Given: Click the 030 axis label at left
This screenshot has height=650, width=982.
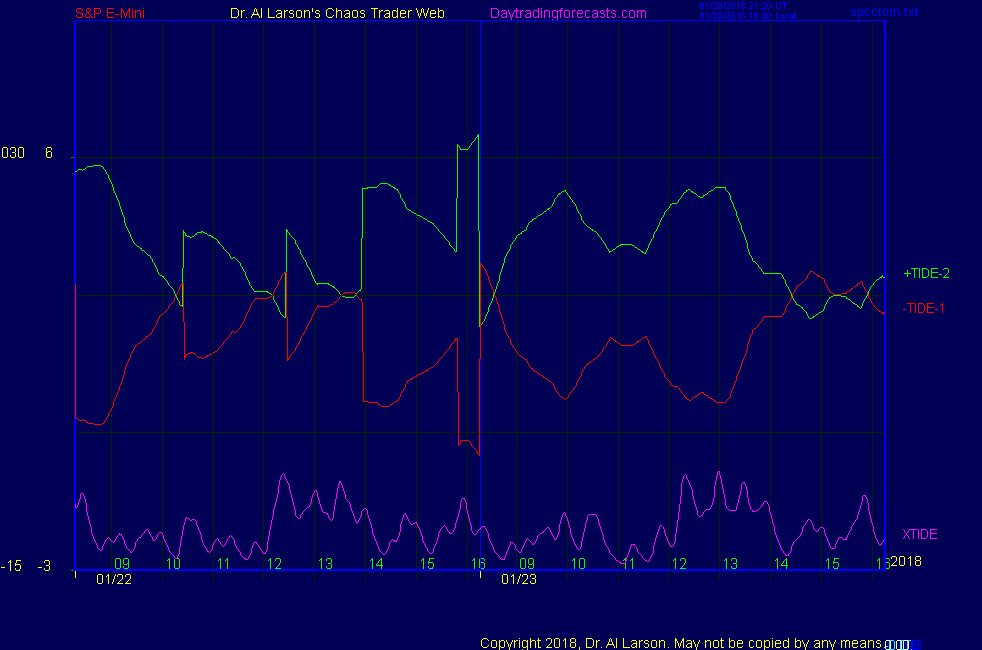Looking at the screenshot, I should click(x=13, y=153).
